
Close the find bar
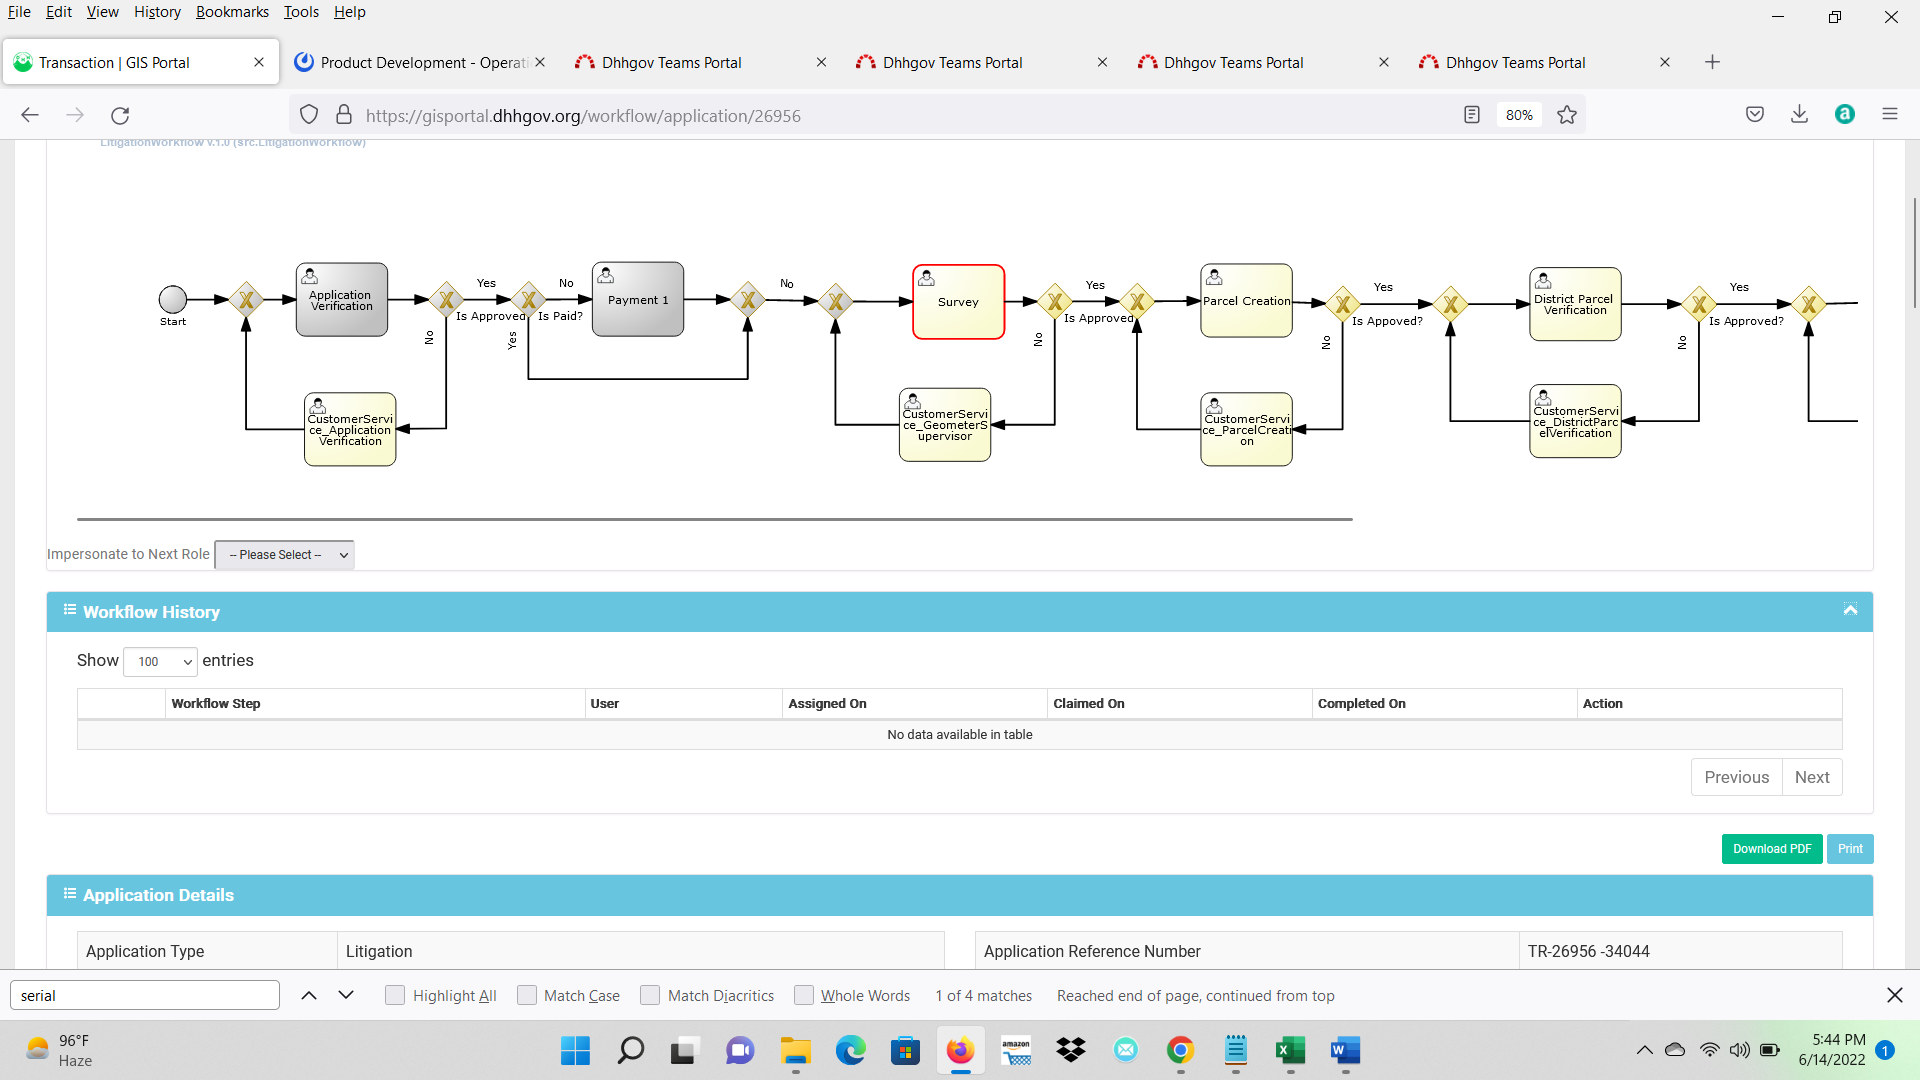click(x=1894, y=995)
